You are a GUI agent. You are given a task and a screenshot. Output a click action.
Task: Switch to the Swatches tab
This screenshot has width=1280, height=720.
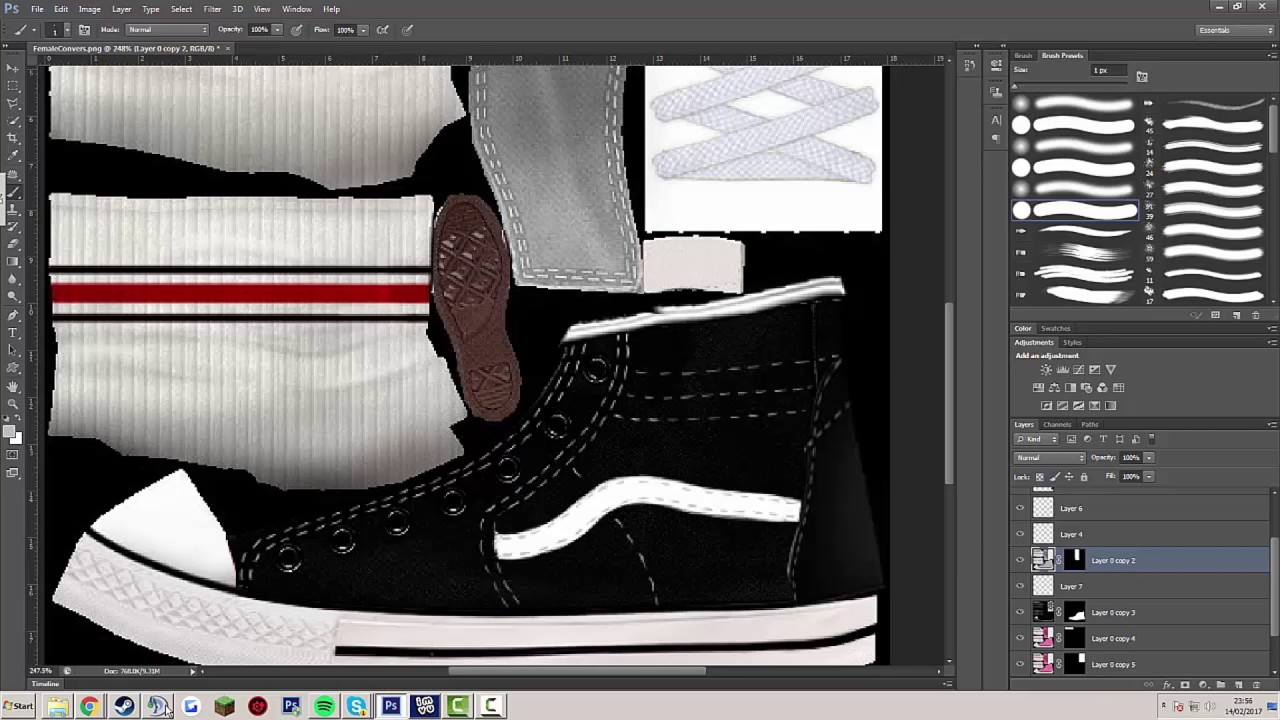click(x=1056, y=329)
